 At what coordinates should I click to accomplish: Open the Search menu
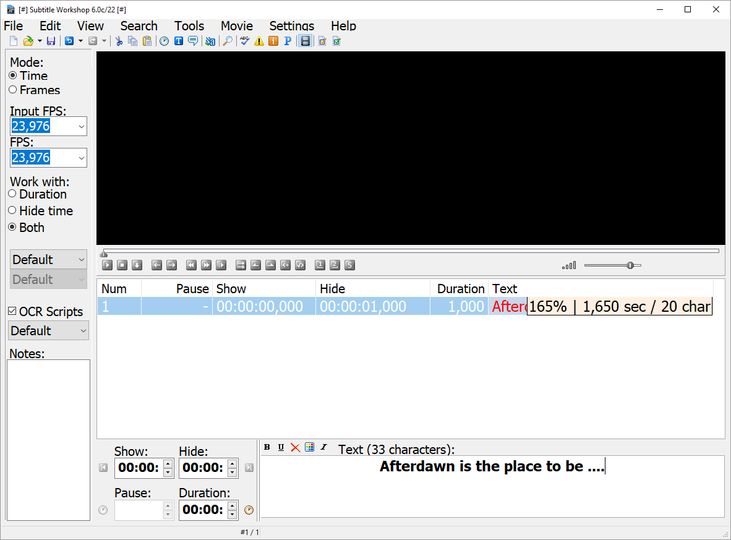pyautogui.click(x=139, y=26)
